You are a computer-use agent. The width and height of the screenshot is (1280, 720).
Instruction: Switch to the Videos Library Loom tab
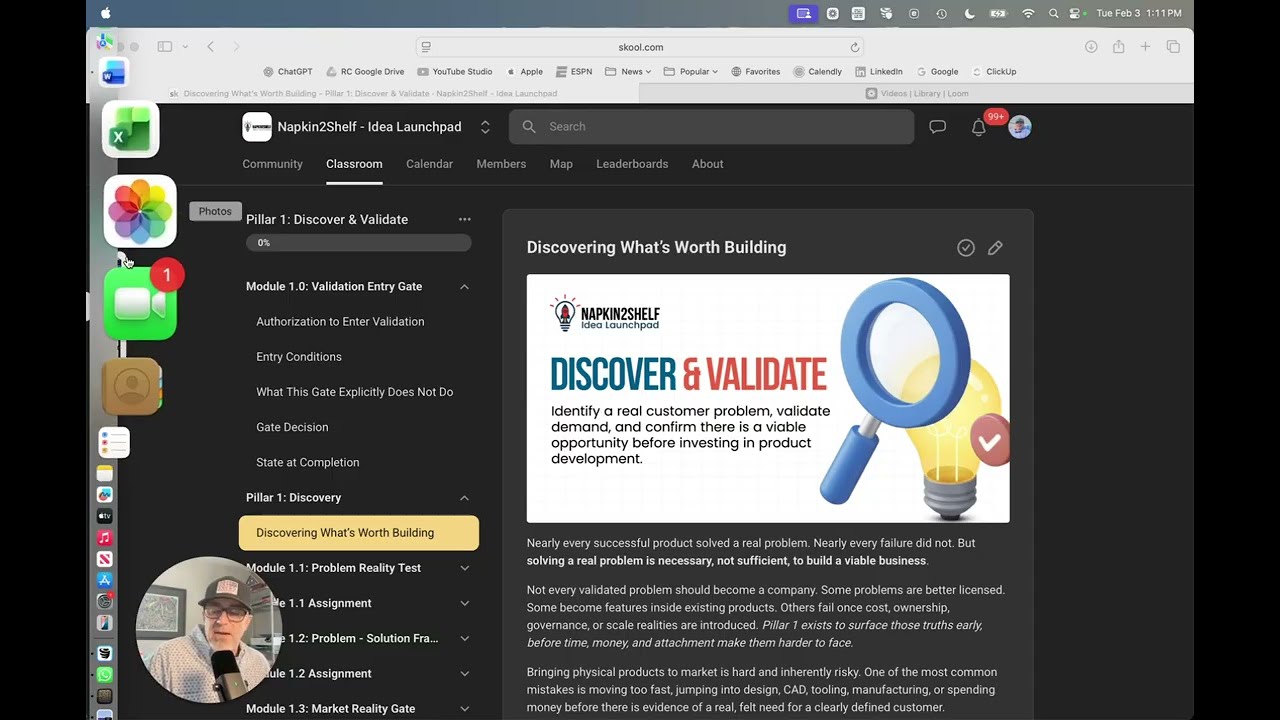tap(916, 93)
